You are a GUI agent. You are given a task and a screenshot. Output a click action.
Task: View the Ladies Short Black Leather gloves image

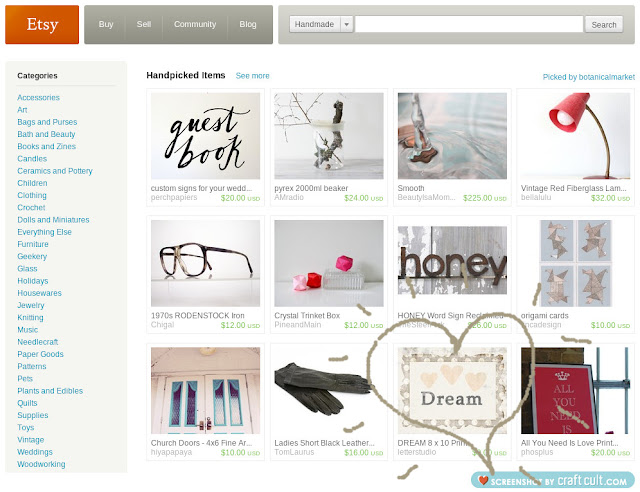tap(329, 391)
